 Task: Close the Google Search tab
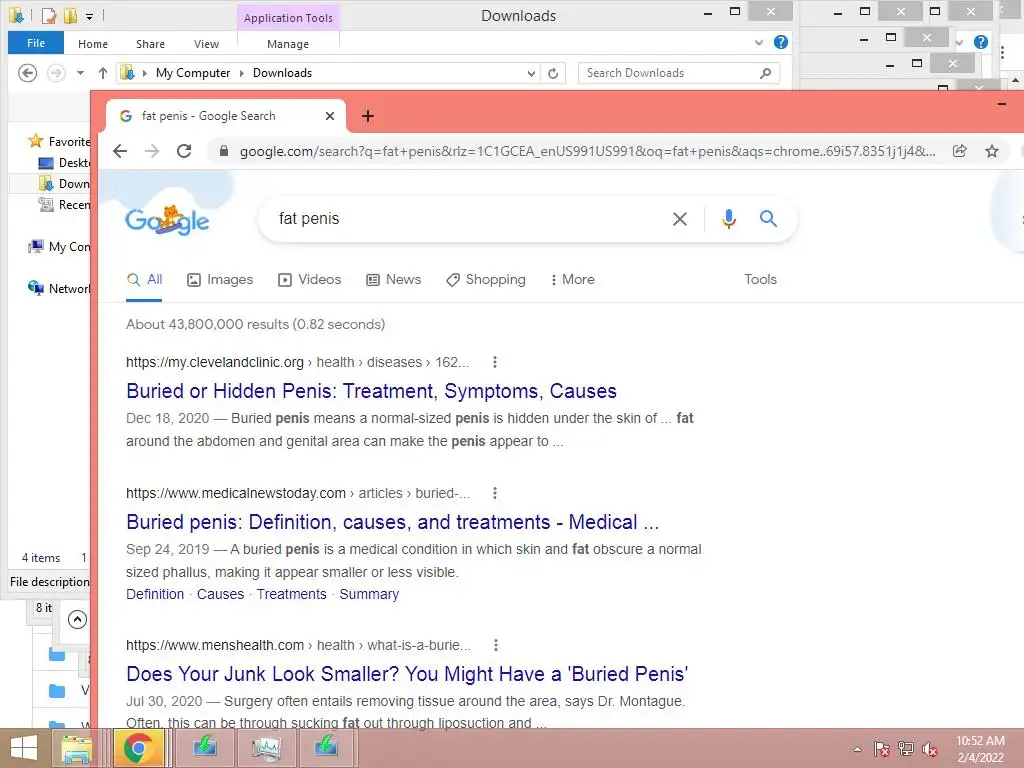click(x=330, y=116)
